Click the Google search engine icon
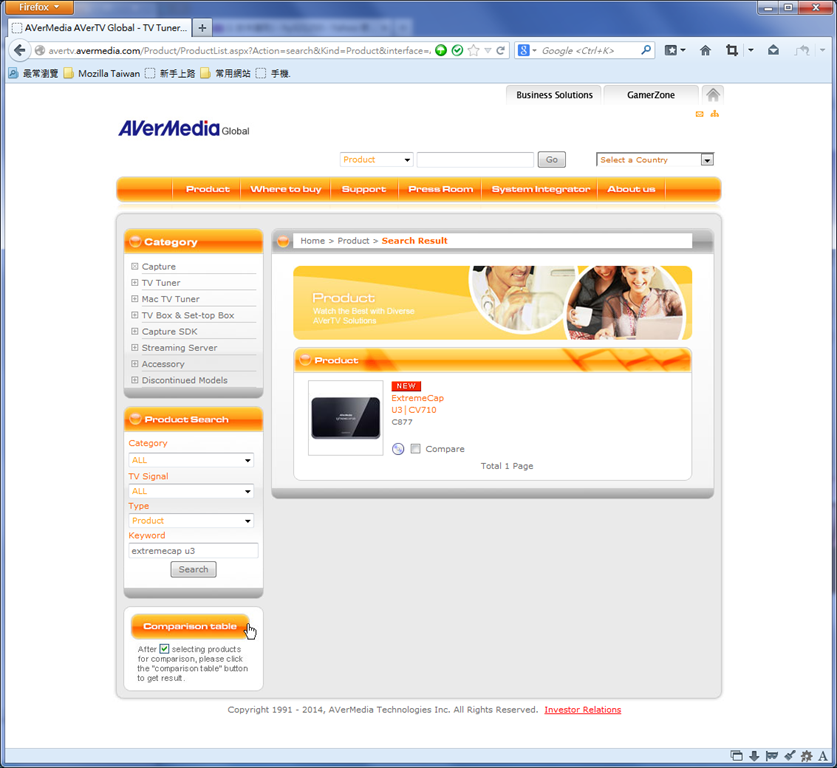Image resolution: width=837 pixels, height=768 pixels. [x=524, y=50]
